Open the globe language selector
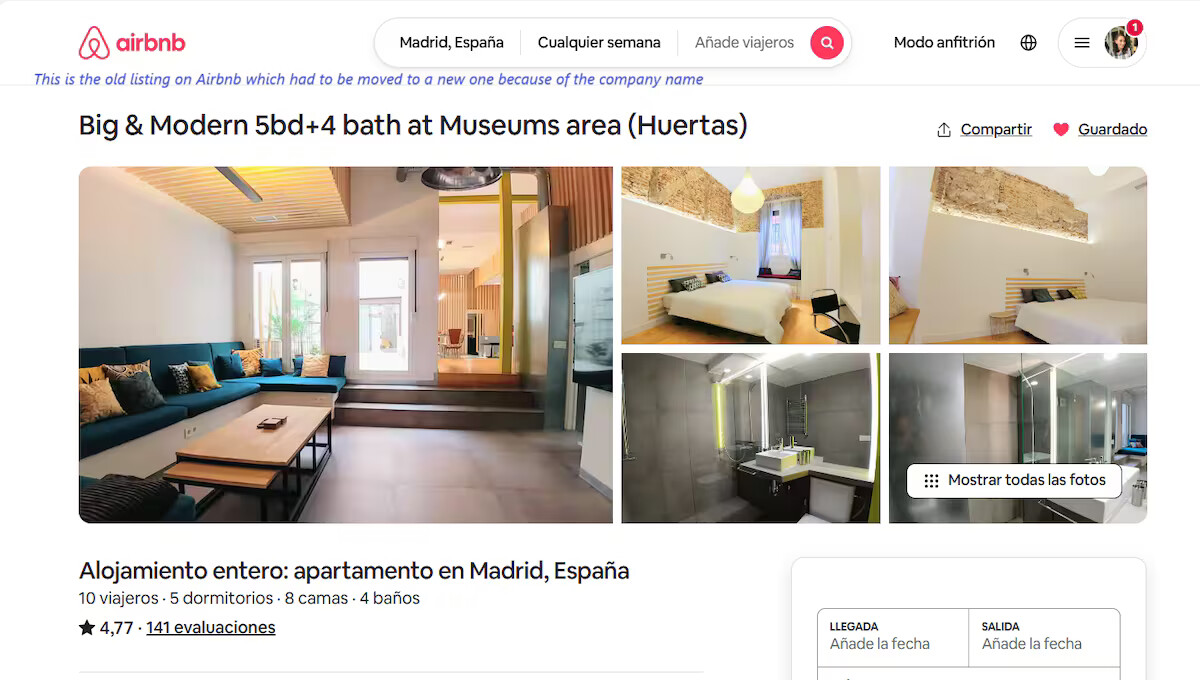This screenshot has width=1200, height=680. (x=1028, y=43)
